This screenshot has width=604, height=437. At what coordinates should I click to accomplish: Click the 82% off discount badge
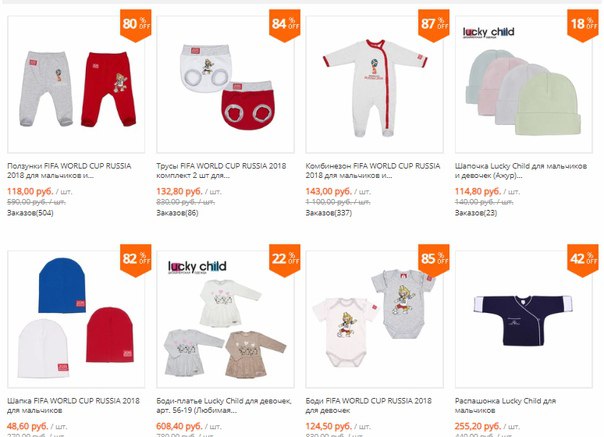(136, 261)
